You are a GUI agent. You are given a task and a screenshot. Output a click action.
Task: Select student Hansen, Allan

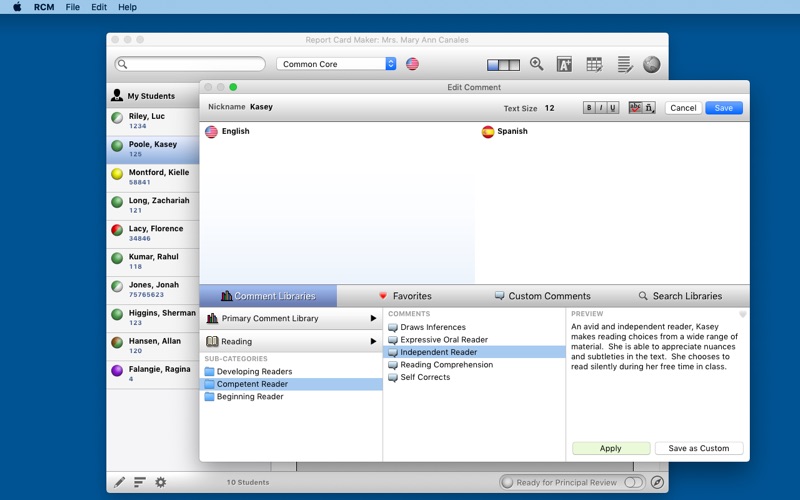click(153, 346)
